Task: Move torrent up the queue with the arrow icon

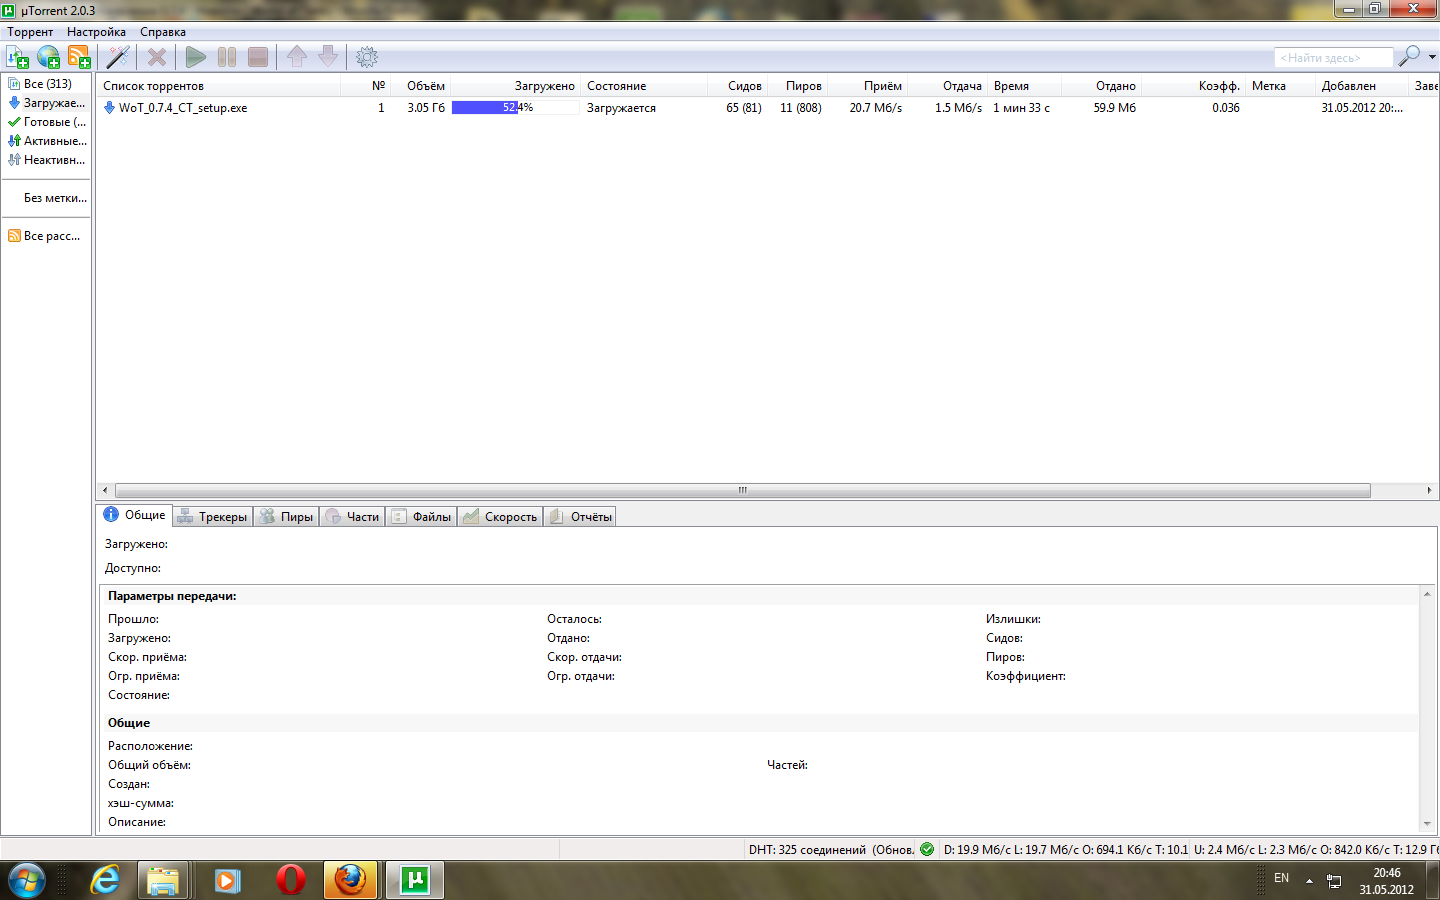Action: [x=297, y=57]
